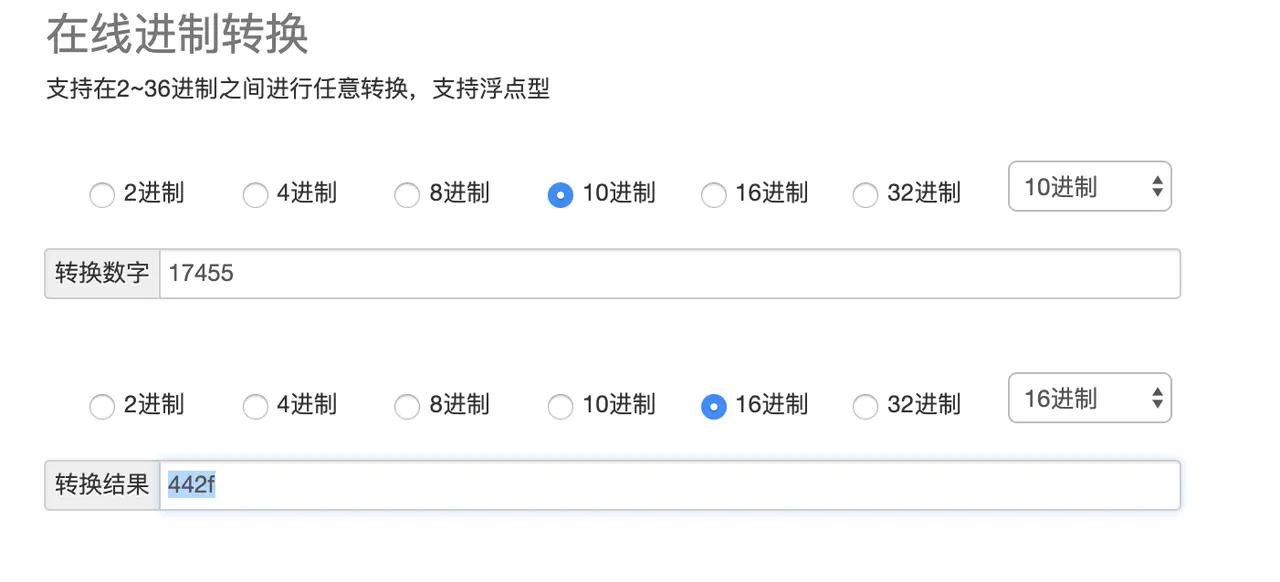Click the highlighted 442f result text
This screenshot has width=1280, height=582.
click(191, 484)
